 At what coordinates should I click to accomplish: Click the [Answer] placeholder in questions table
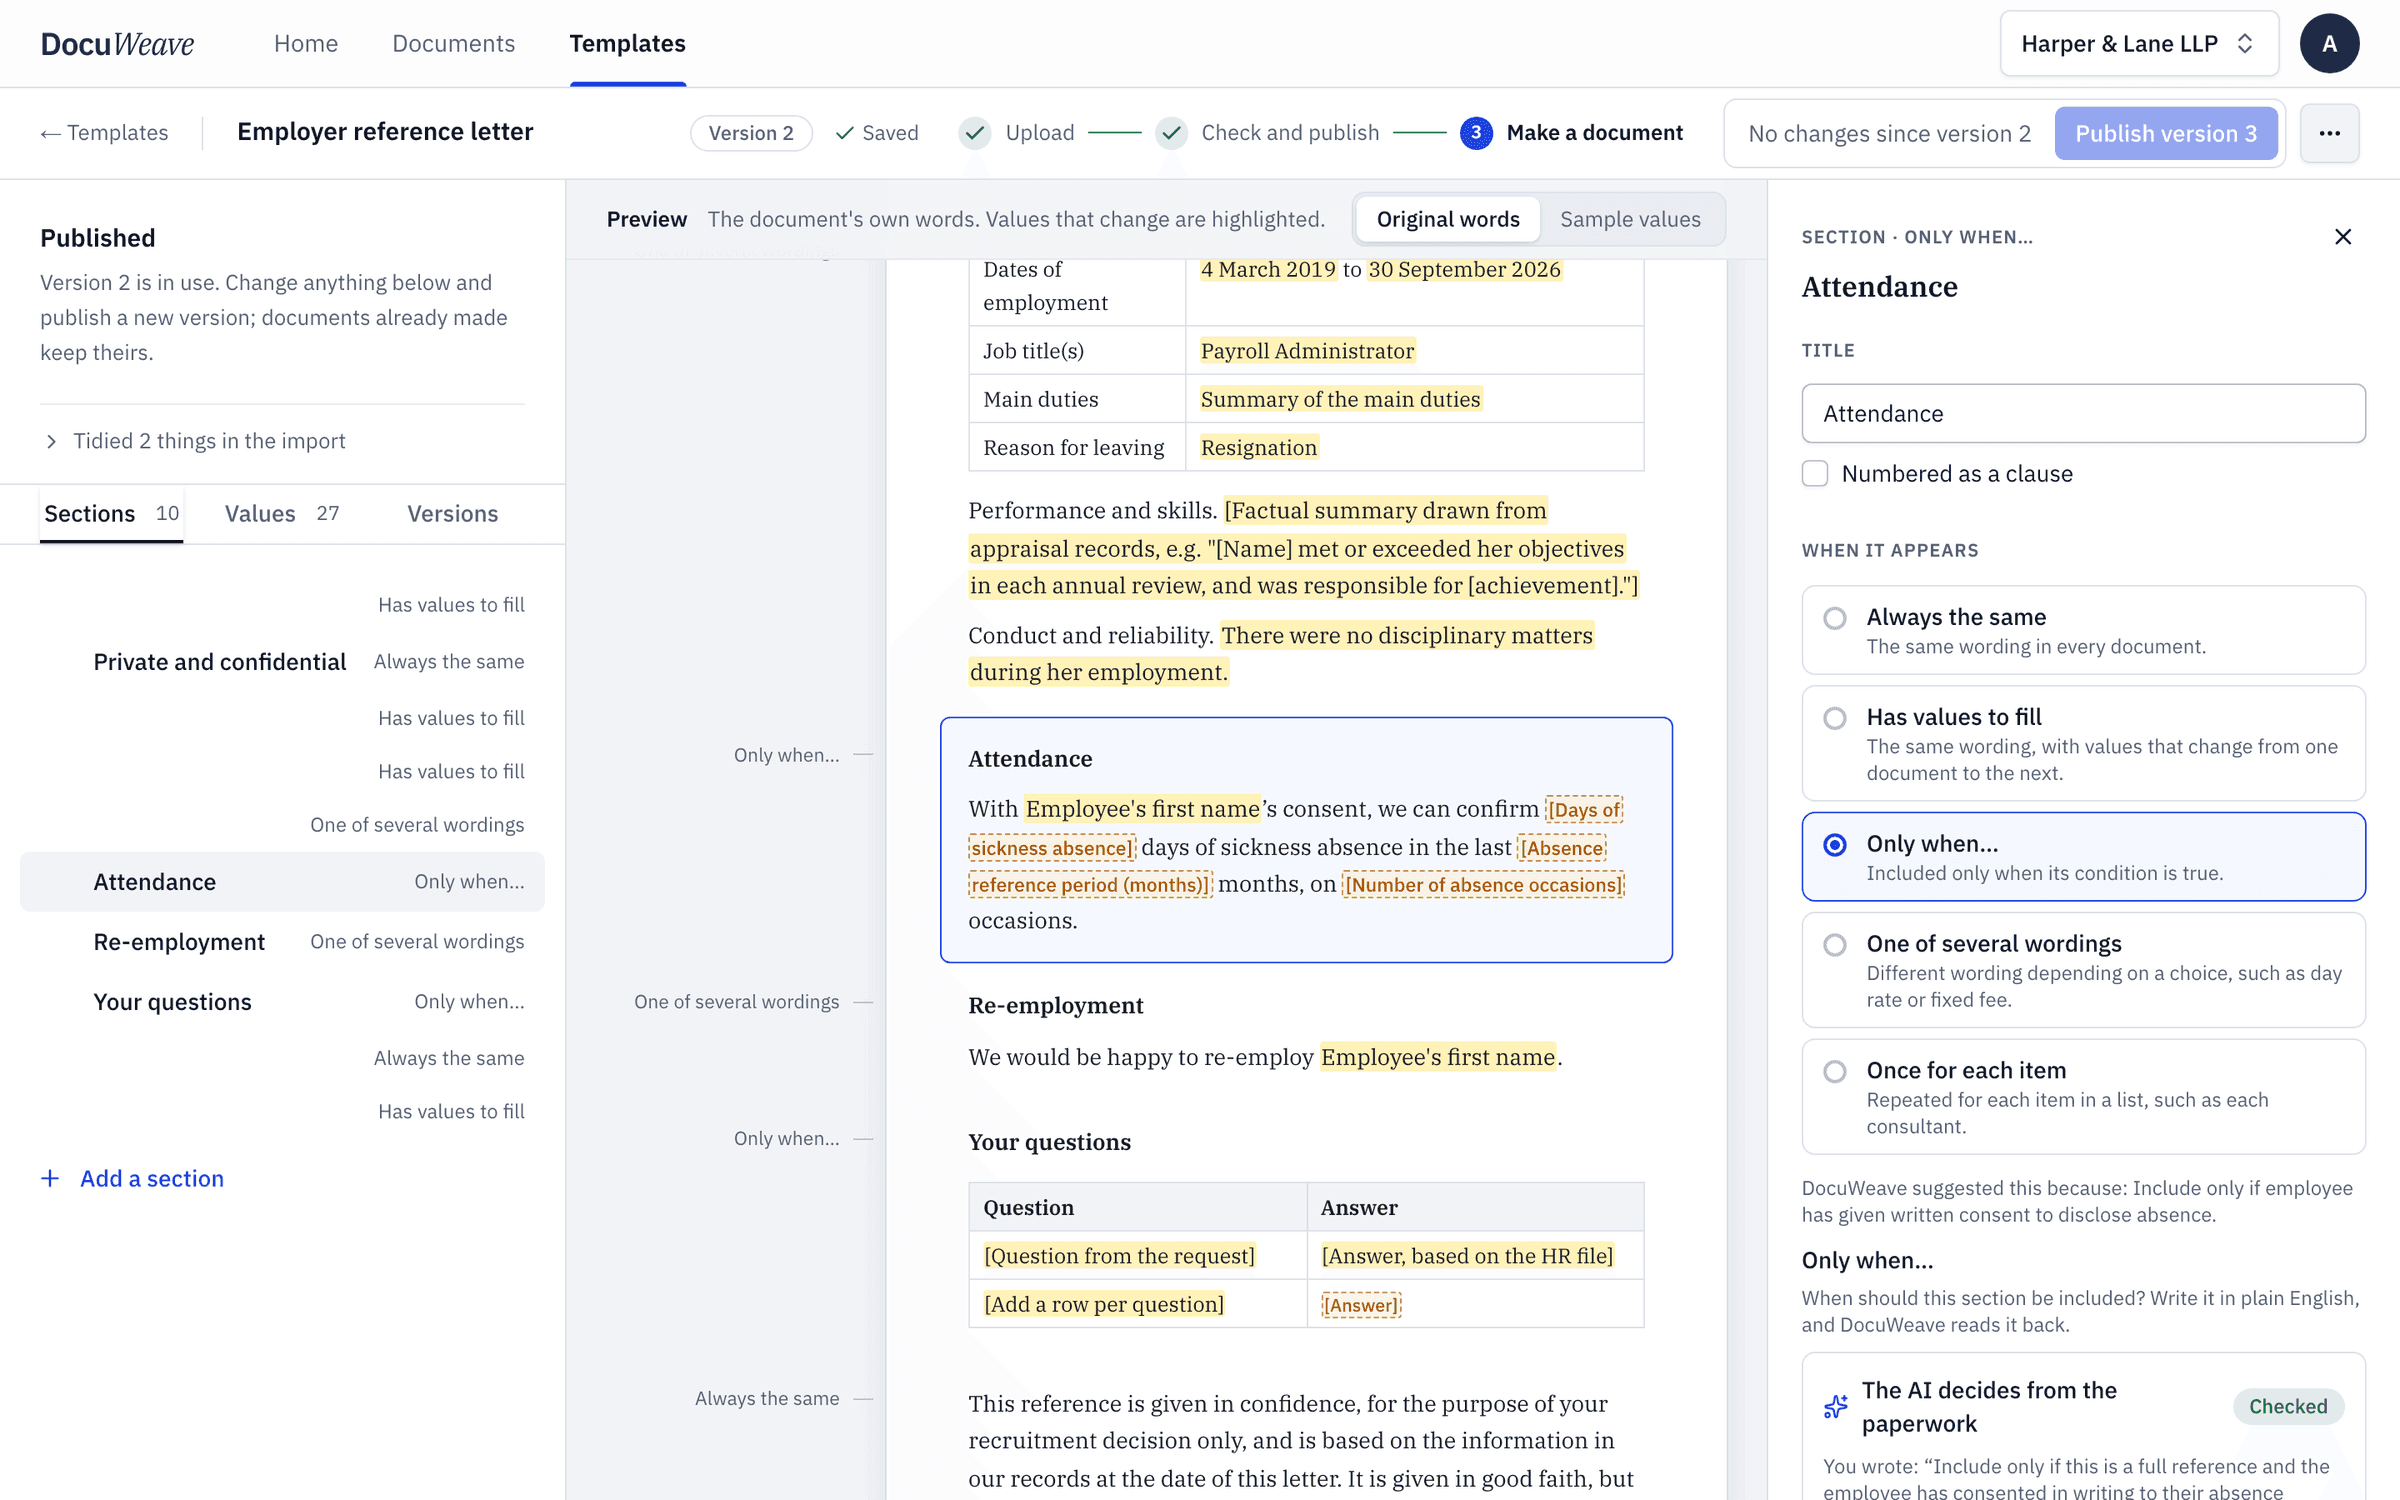tap(1360, 1305)
